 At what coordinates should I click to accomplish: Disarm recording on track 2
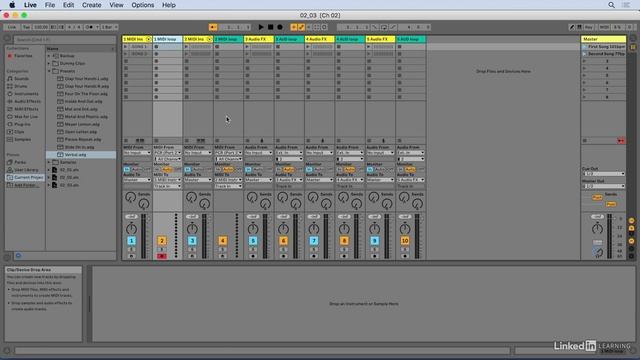pyautogui.click(x=162, y=256)
